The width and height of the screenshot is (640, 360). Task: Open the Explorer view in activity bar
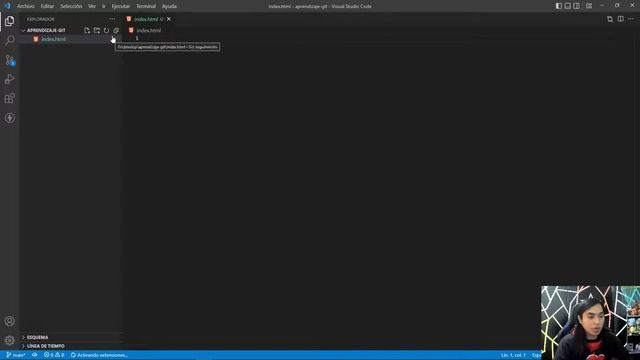(x=9, y=21)
